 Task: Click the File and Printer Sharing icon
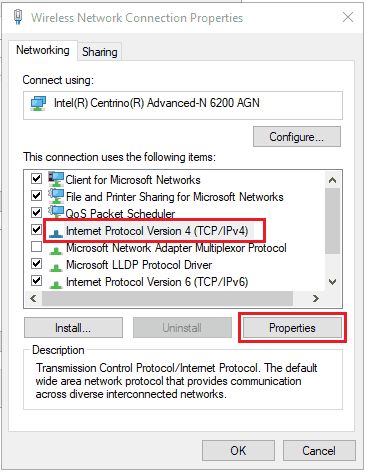(56, 196)
